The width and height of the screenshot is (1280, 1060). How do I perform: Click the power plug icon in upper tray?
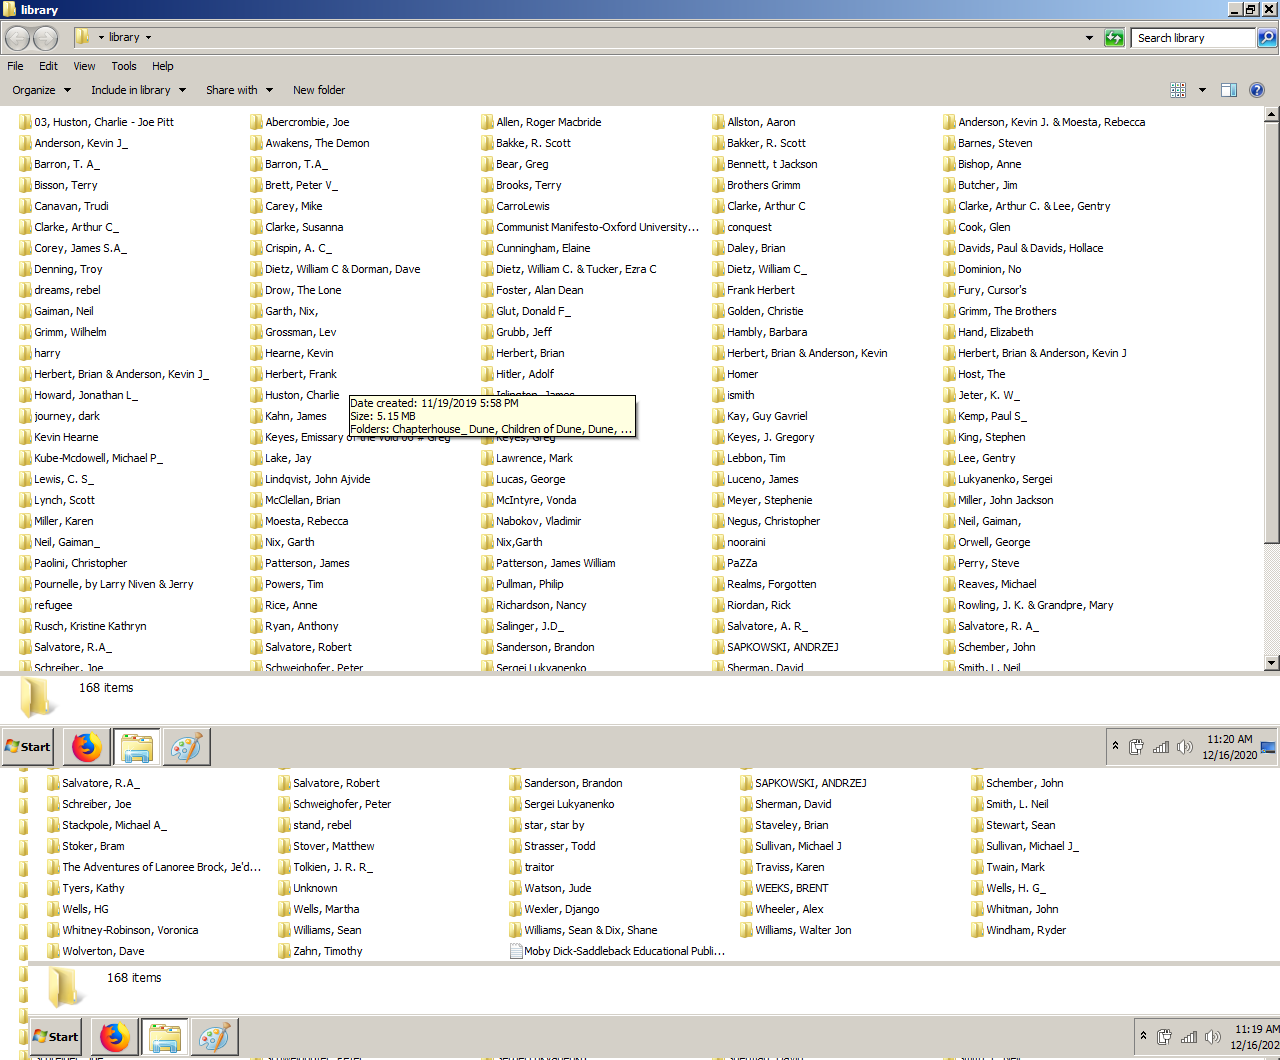1137,747
